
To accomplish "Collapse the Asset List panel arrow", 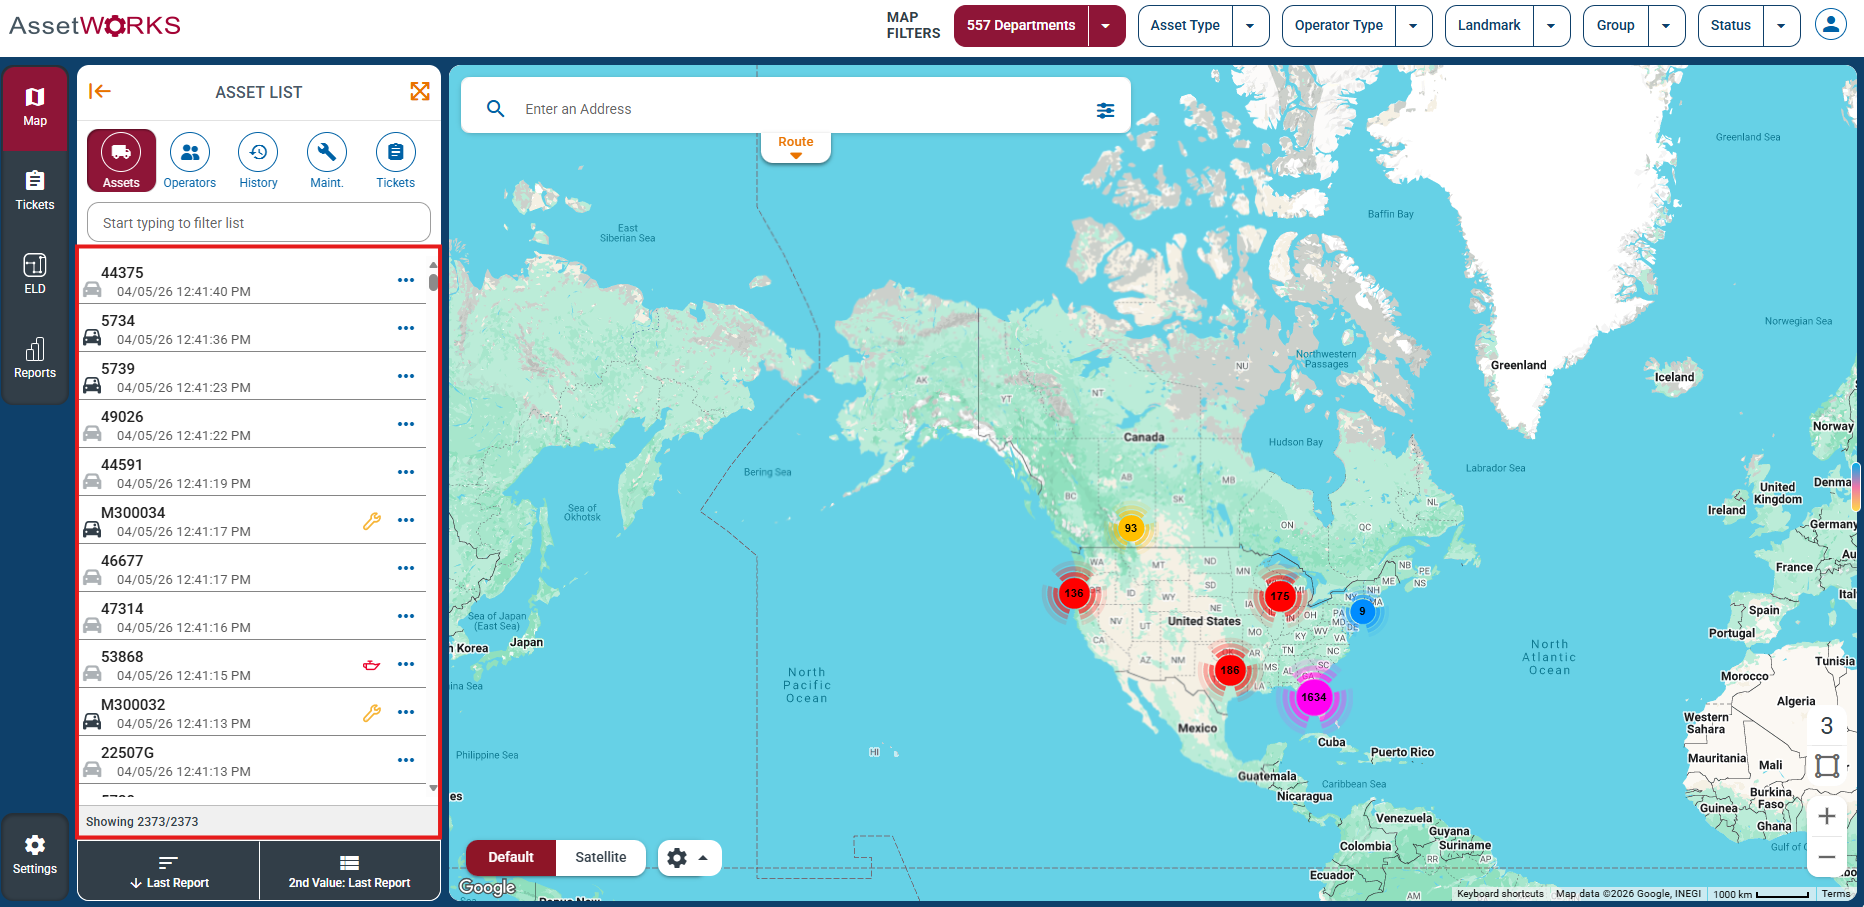I will pos(100,91).
